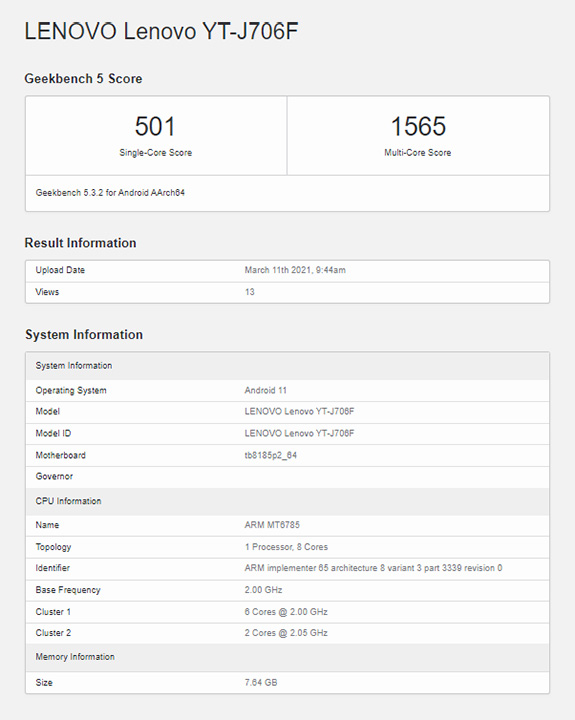Click the Geekbench 5 Score heading
The height and width of the screenshot is (720, 575).
tap(83, 79)
